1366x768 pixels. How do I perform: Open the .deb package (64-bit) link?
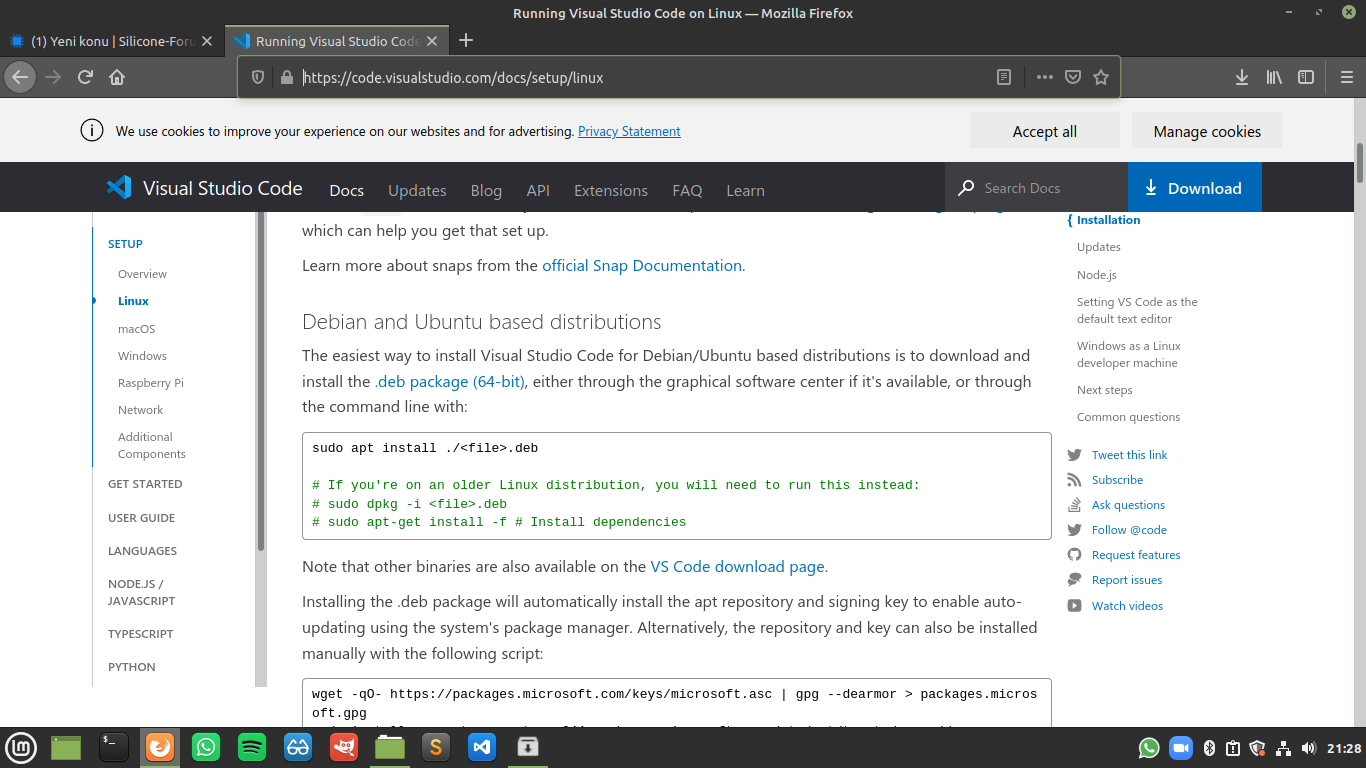tap(450, 381)
